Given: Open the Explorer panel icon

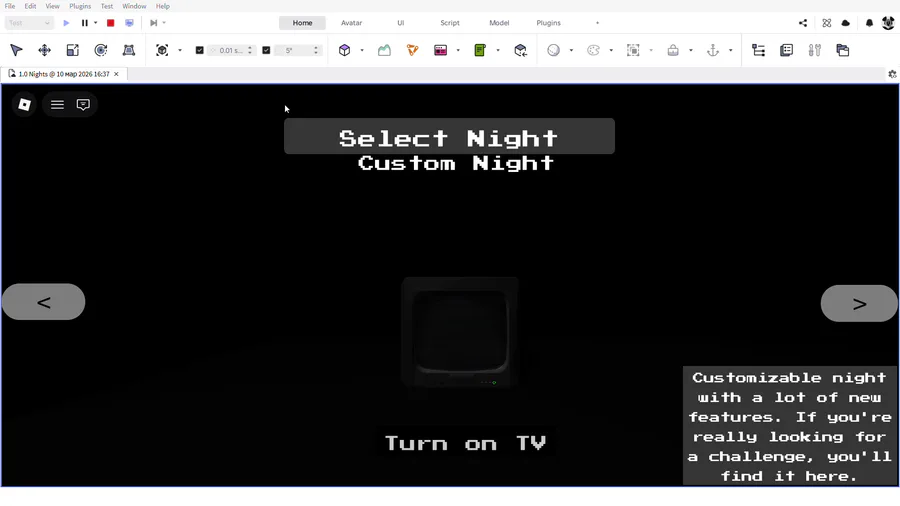Looking at the screenshot, I should click(758, 50).
